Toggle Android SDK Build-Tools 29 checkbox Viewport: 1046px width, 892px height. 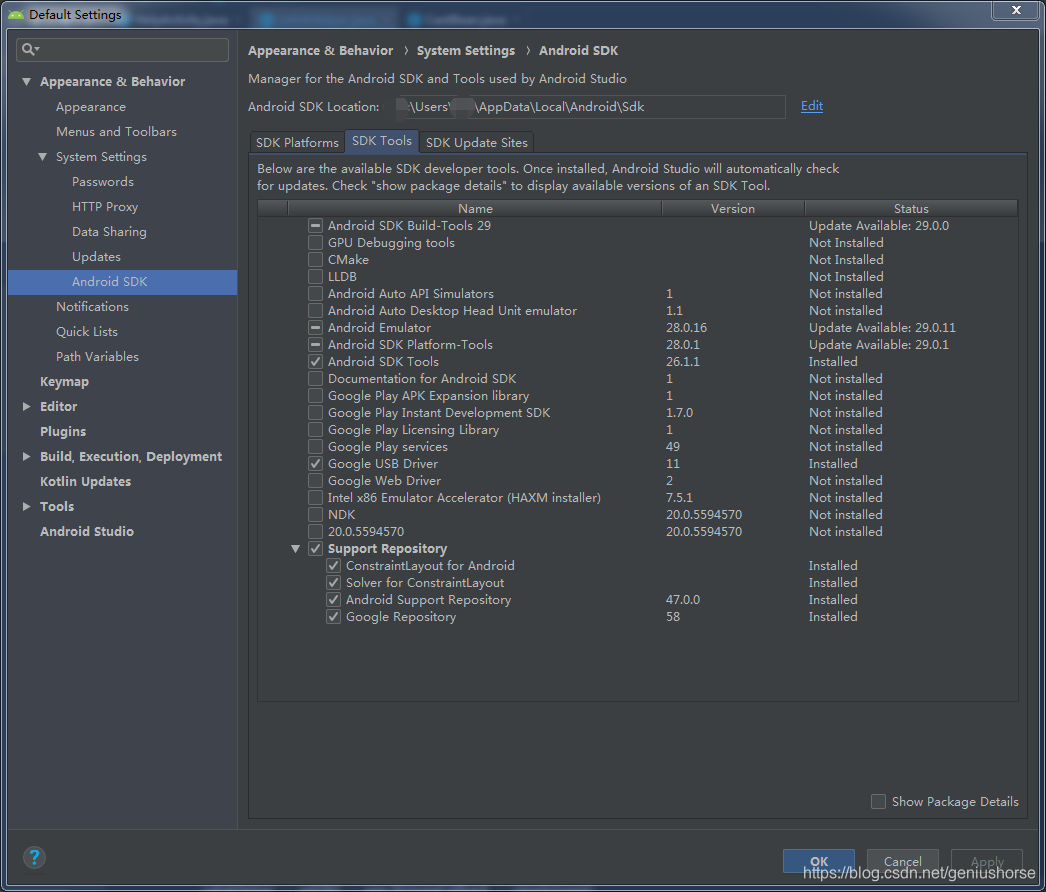[x=316, y=226]
